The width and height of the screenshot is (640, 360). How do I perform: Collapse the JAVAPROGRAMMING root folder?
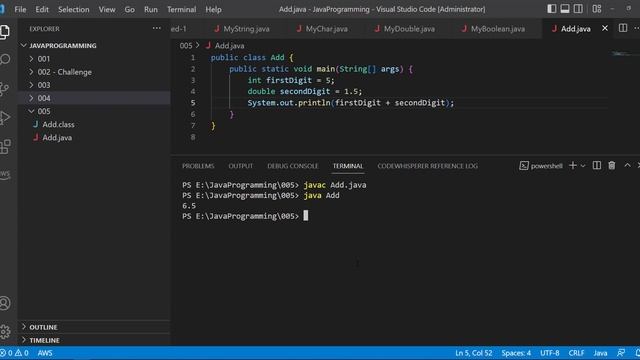coord(94,45)
